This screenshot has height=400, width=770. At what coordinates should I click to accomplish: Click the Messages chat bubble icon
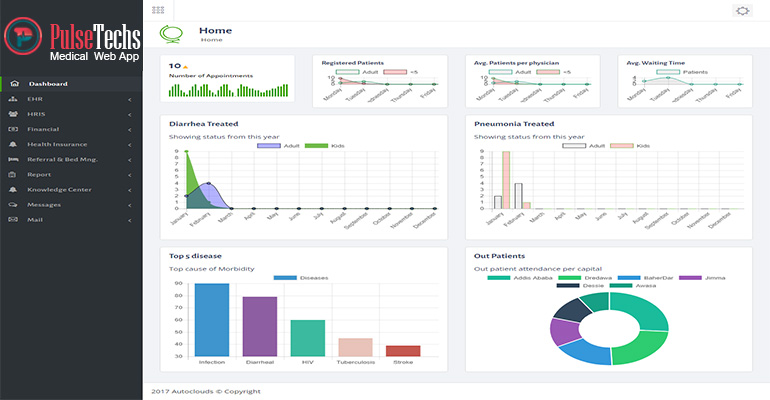click(x=13, y=204)
